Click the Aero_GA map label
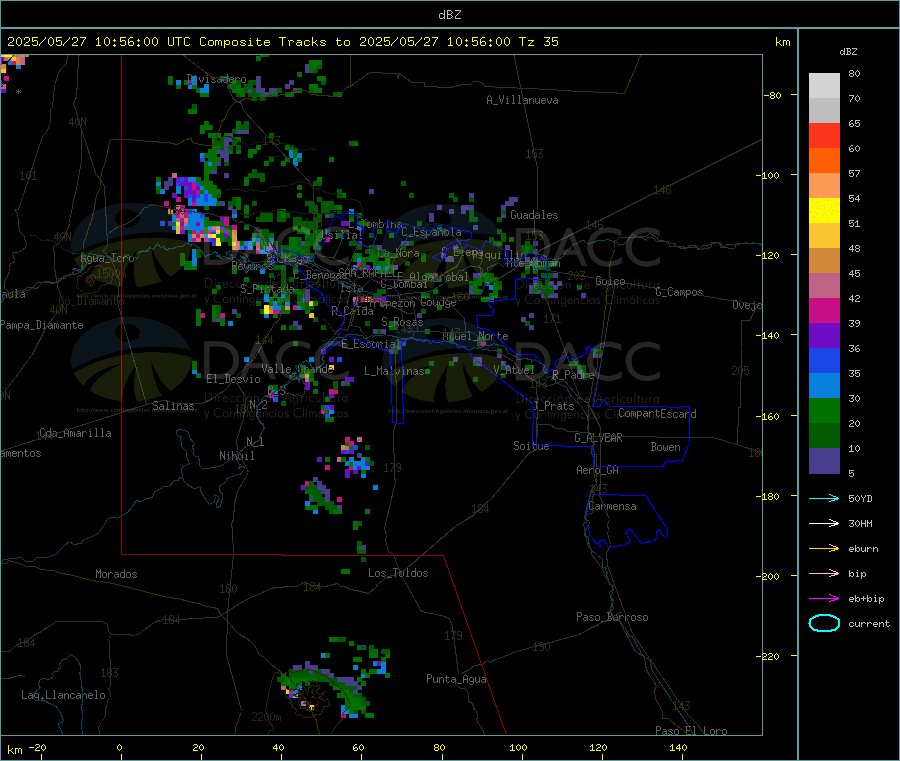The height and width of the screenshot is (761, 900). (x=598, y=471)
